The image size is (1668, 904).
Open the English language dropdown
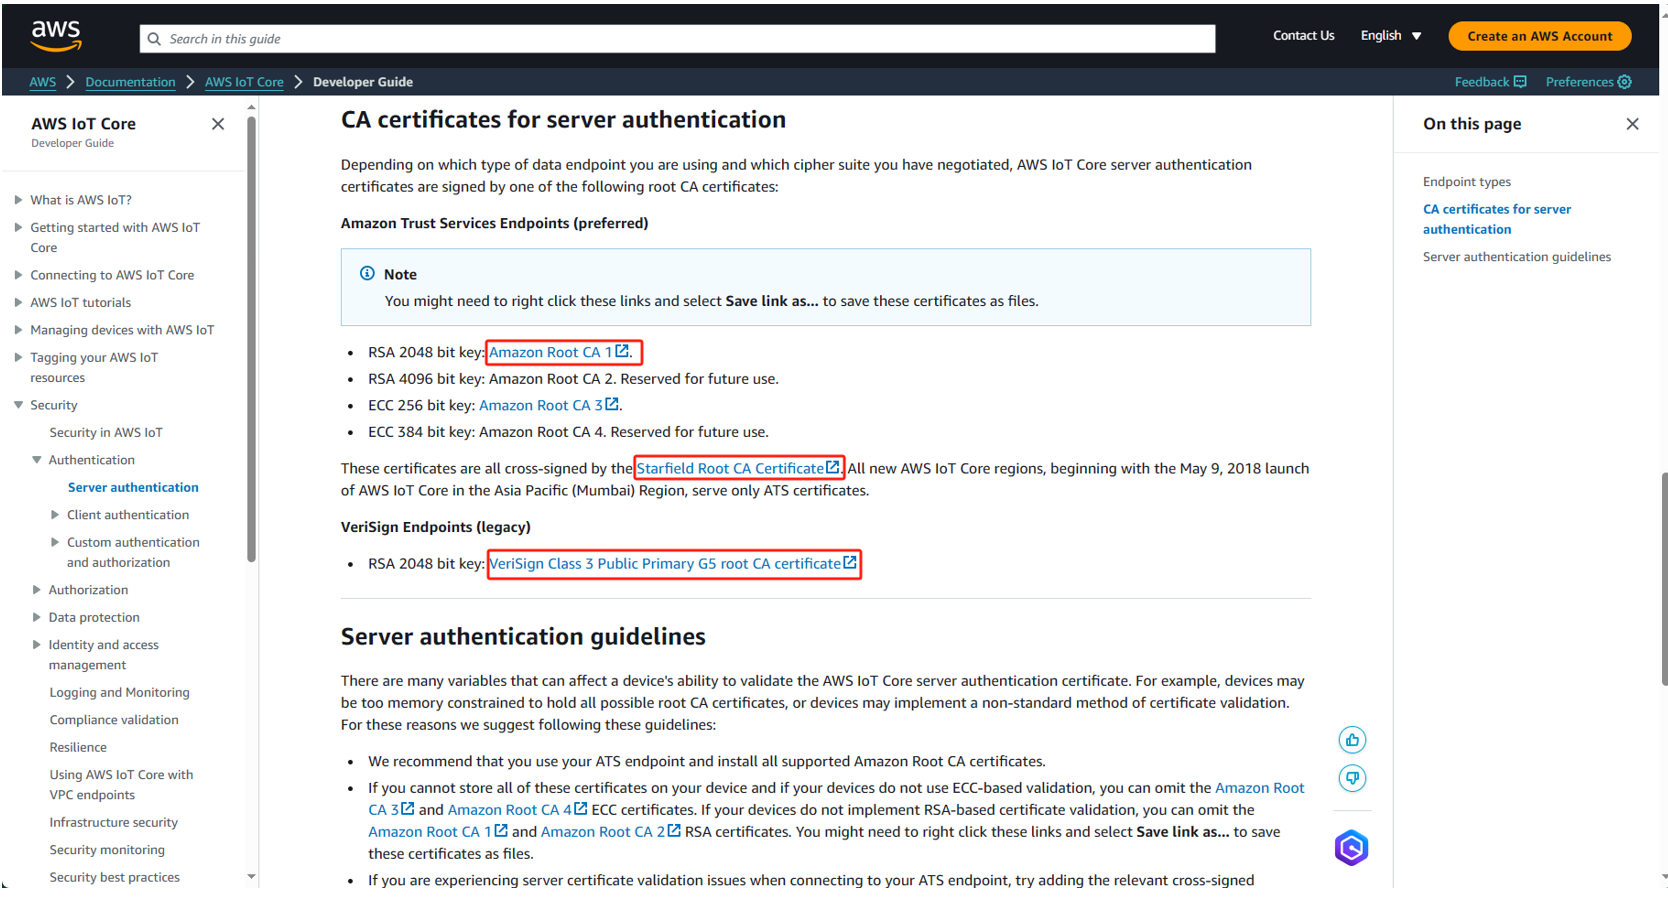coord(1390,36)
